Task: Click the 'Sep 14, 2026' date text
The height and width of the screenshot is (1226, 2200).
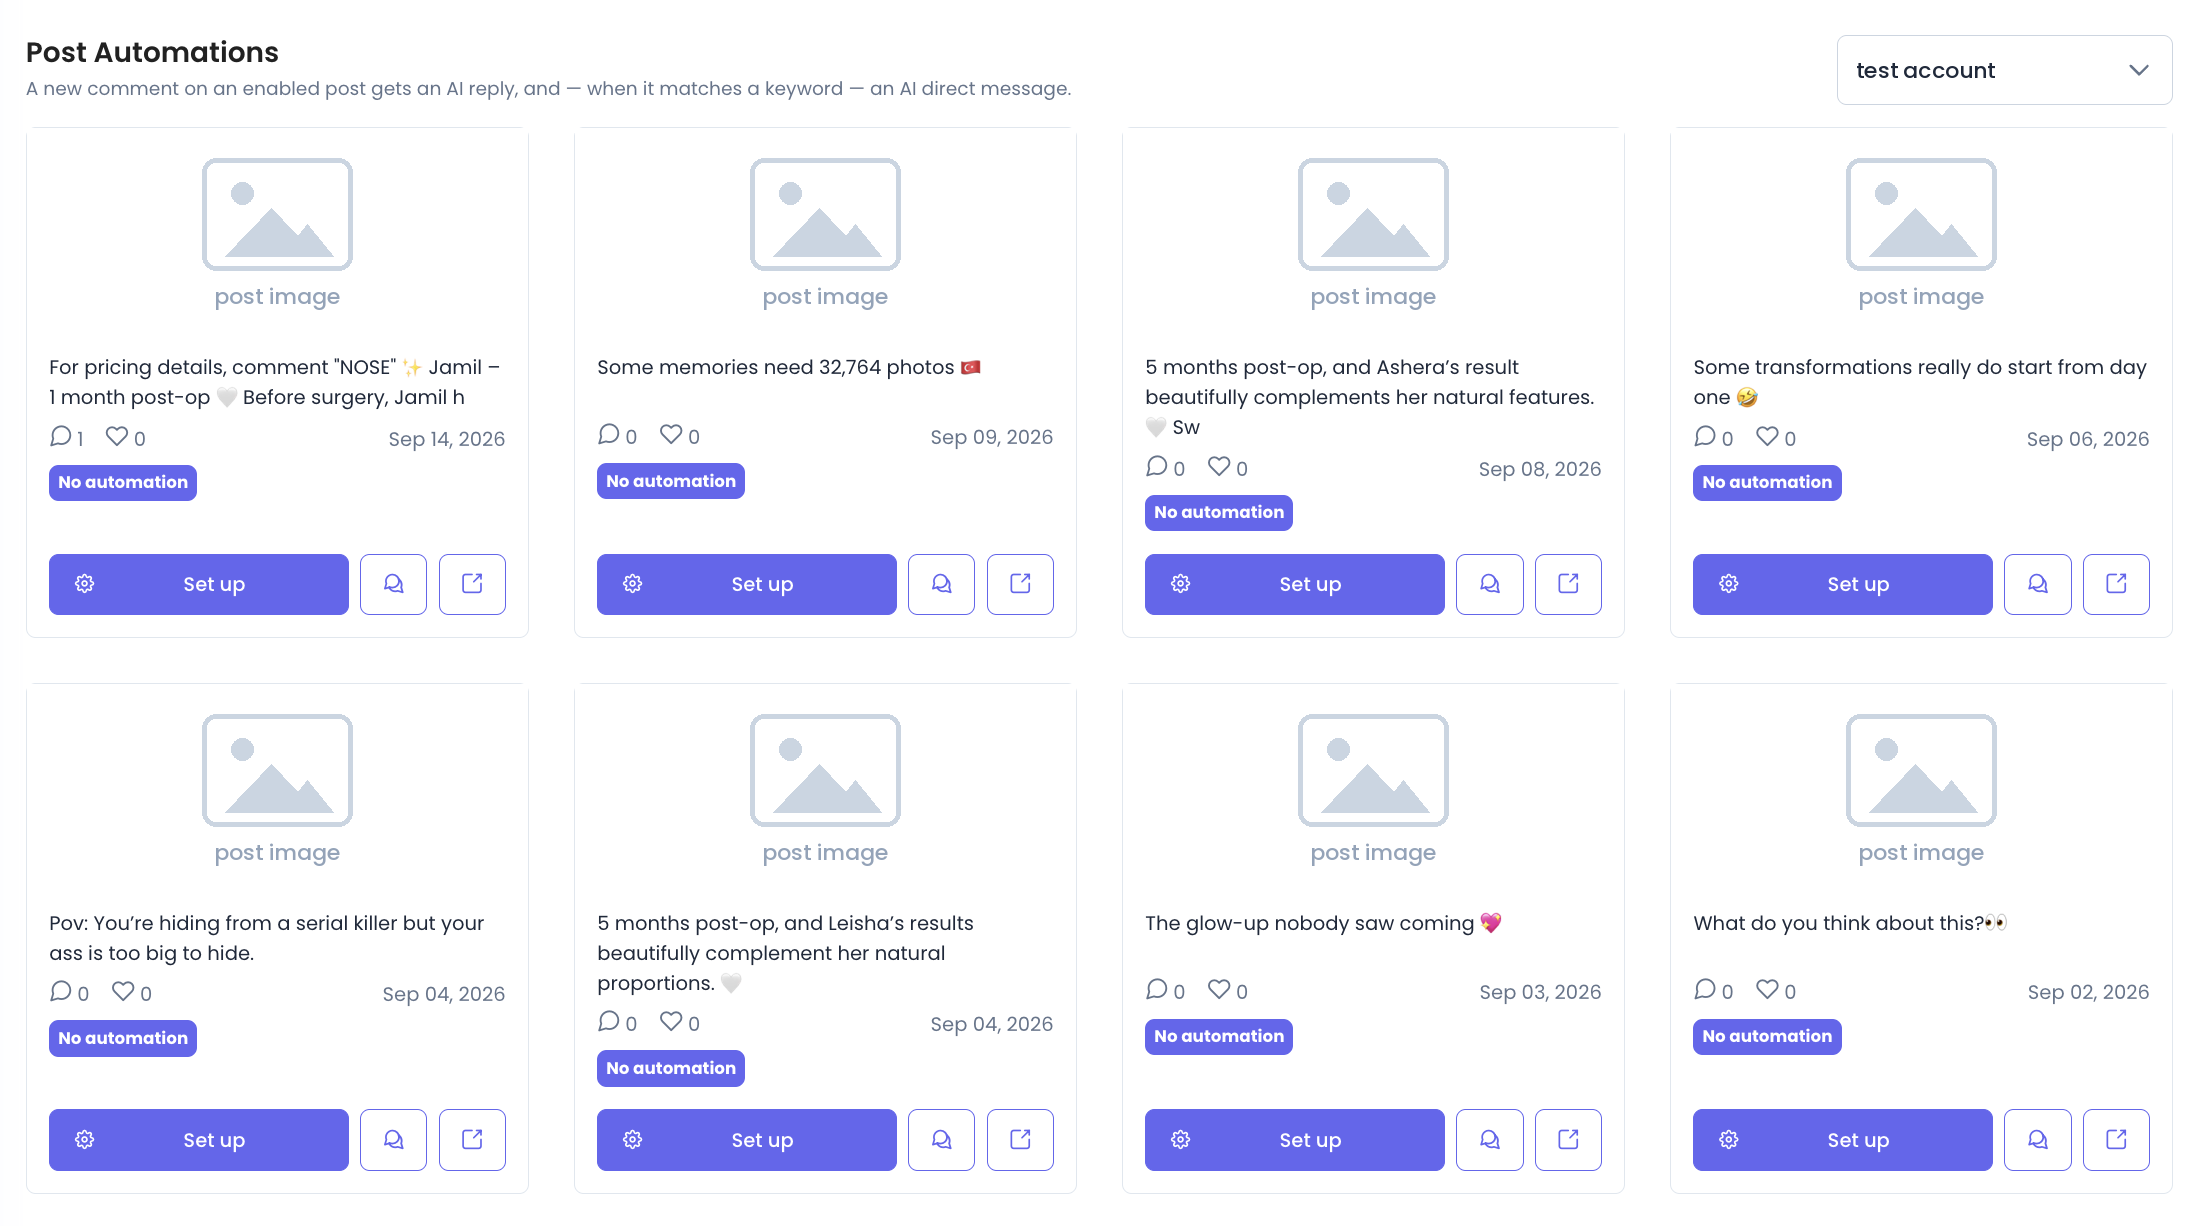Action: coord(446,439)
